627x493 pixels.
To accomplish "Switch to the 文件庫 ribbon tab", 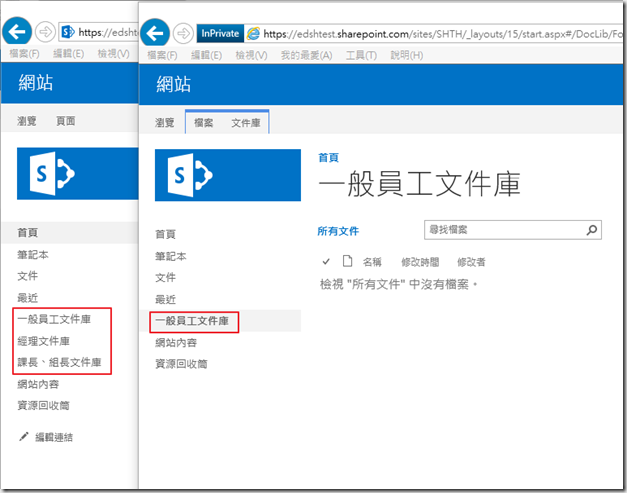I will tap(246, 122).
